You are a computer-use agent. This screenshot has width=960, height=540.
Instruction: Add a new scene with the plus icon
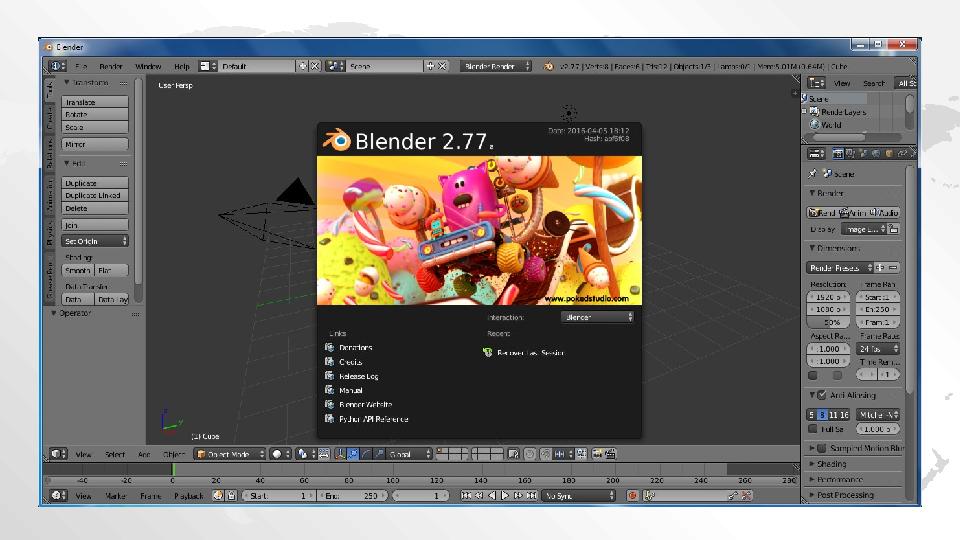[x=430, y=66]
